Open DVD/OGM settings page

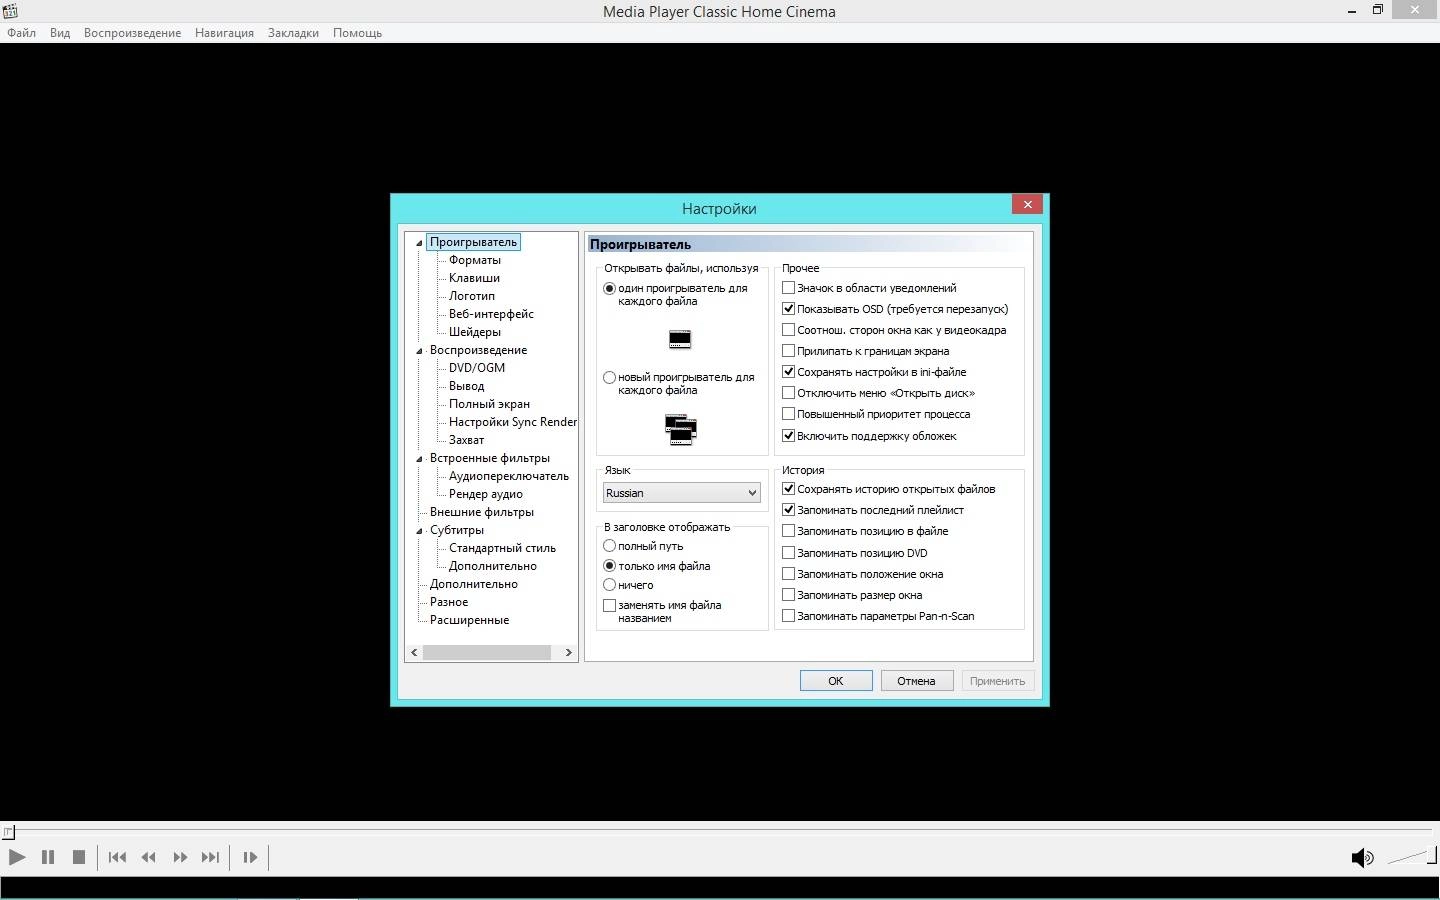(477, 368)
